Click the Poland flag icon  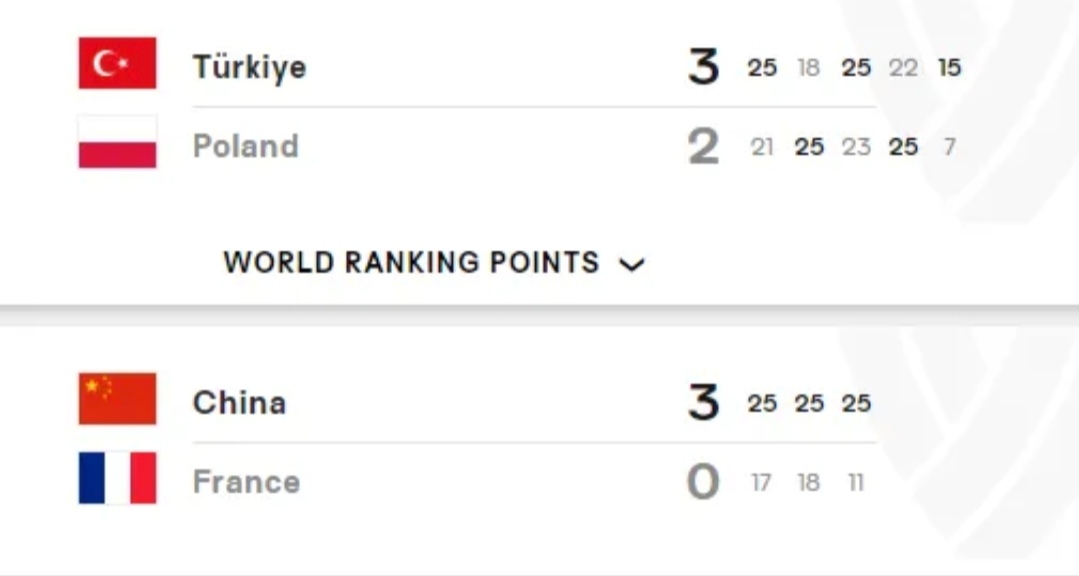pyautogui.click(x=118, y=142)
